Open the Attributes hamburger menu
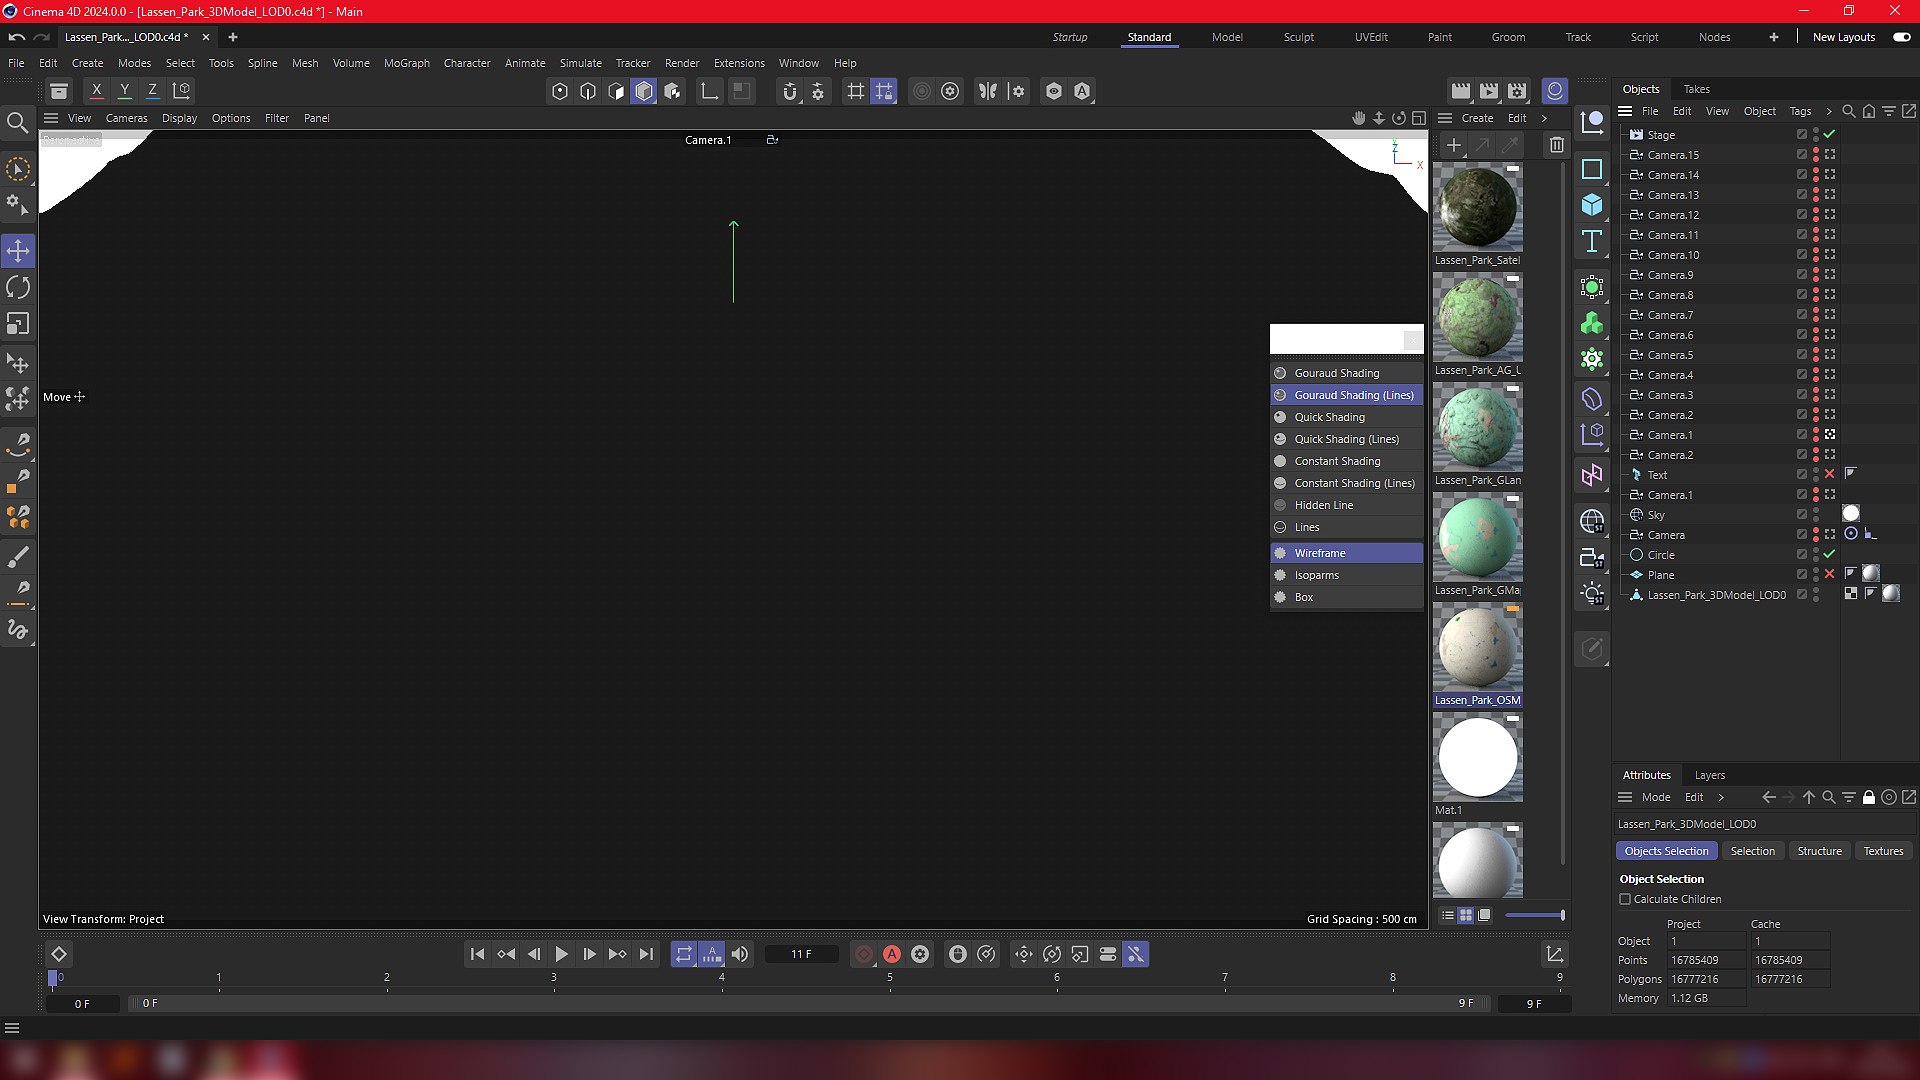Screen dimensions: 1920x1080 pos(1625,797)
